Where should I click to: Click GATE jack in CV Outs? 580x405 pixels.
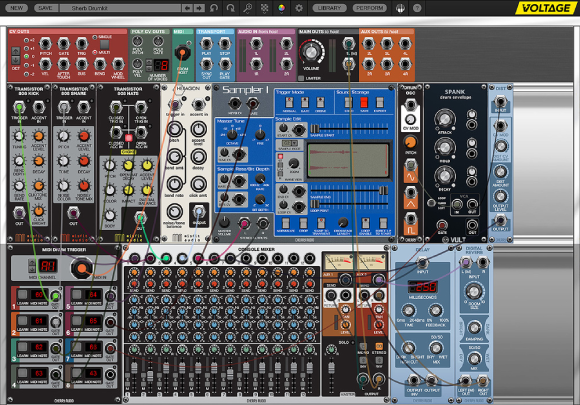click(x=64, y=44)
